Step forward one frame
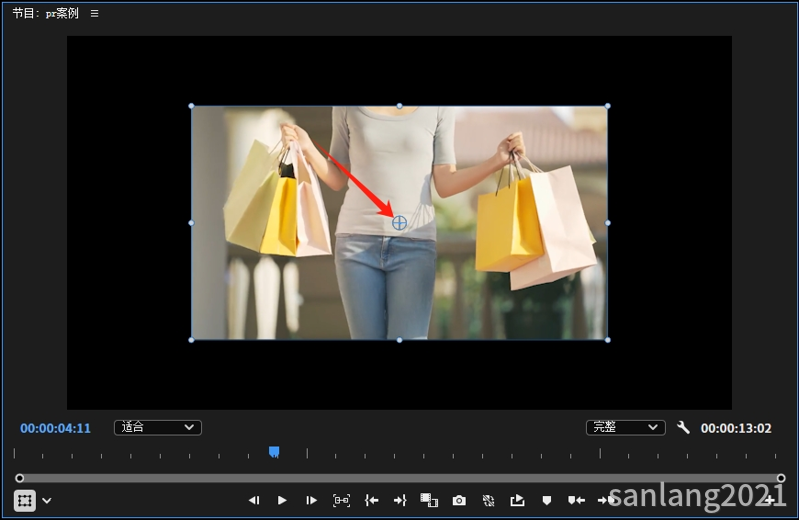The height and width of the screenshot is (520, 799). point(312,500)
